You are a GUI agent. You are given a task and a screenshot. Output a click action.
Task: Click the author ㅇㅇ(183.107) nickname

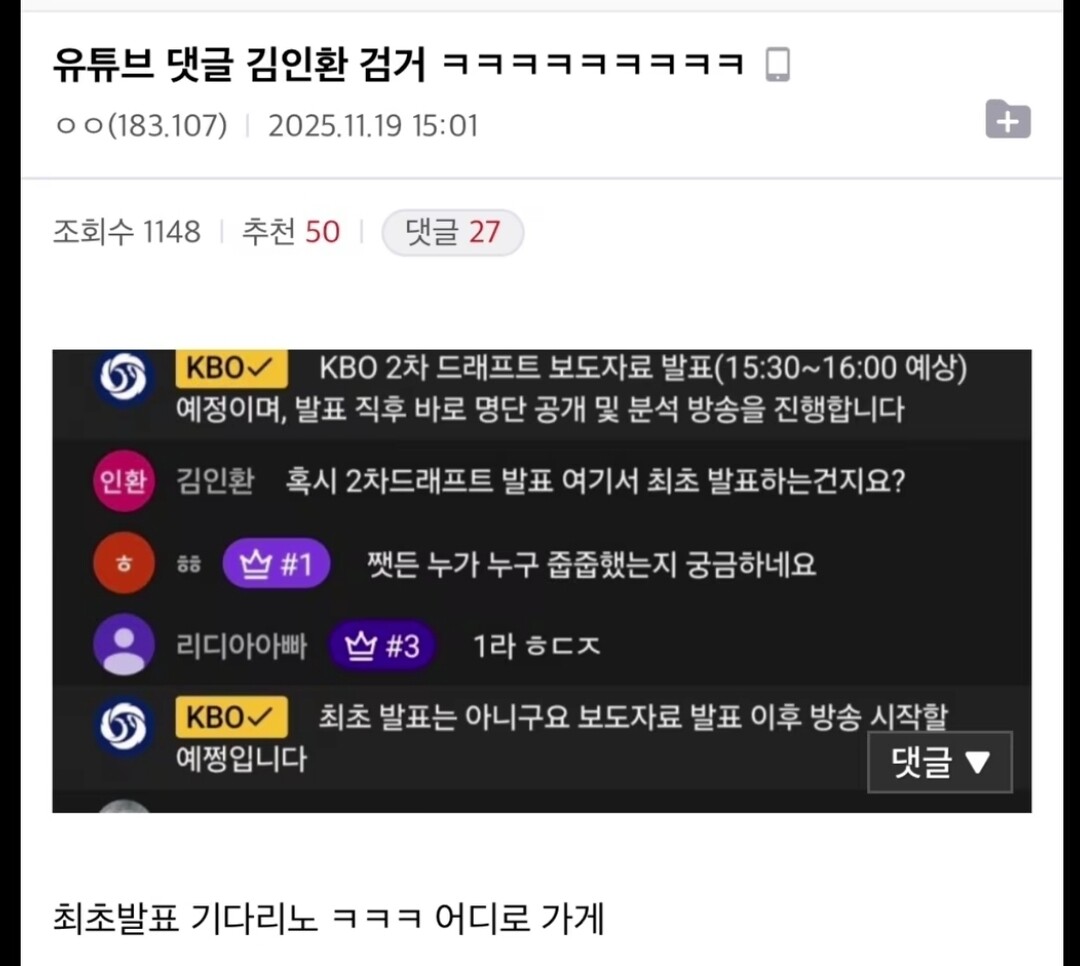point(141,125)
